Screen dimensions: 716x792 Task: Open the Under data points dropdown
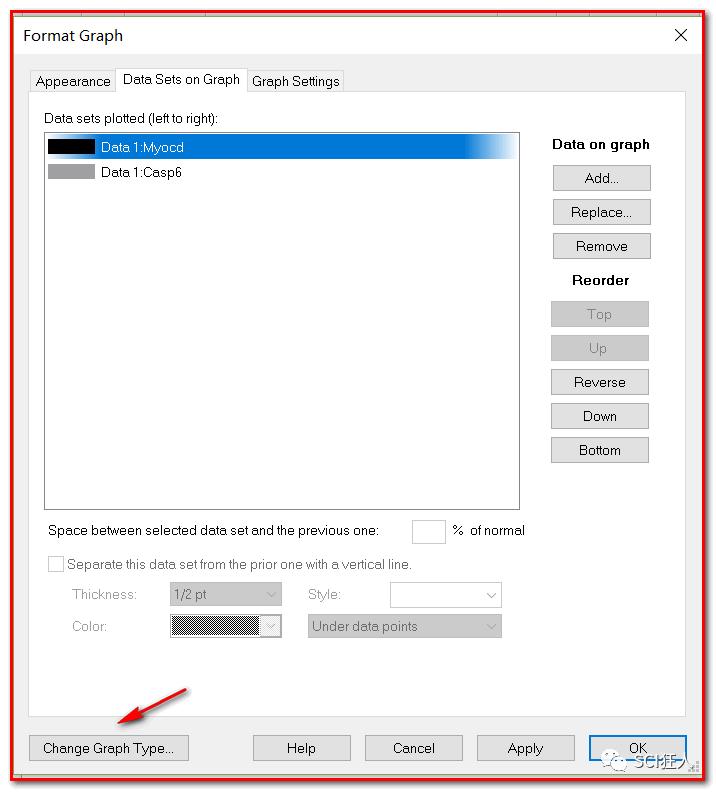coord(404,626)
